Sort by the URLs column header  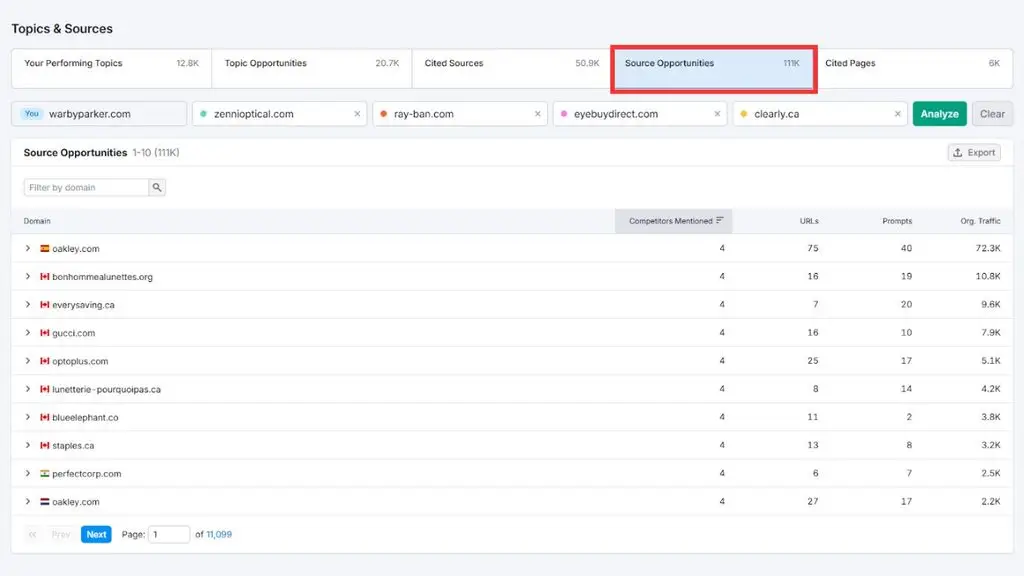click(808, 221)
